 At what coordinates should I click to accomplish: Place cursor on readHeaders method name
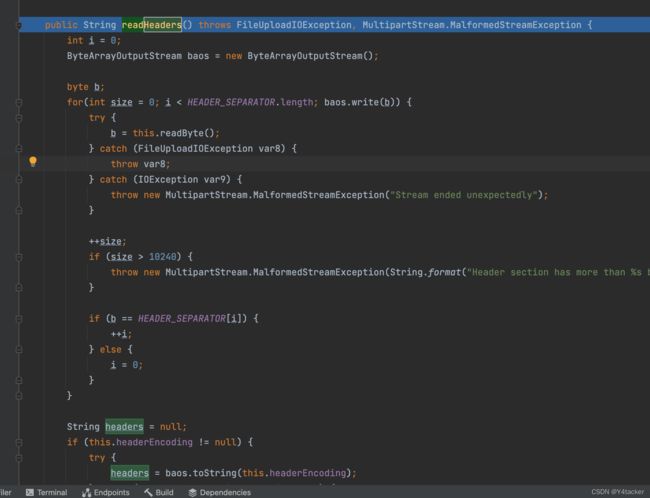(x=152, y=25)
